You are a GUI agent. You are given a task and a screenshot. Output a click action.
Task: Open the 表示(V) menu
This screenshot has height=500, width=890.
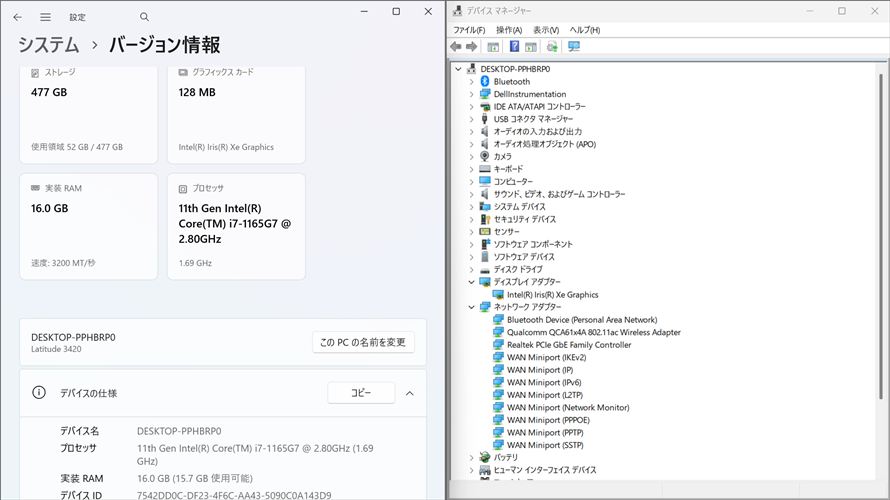click(546, 30)
